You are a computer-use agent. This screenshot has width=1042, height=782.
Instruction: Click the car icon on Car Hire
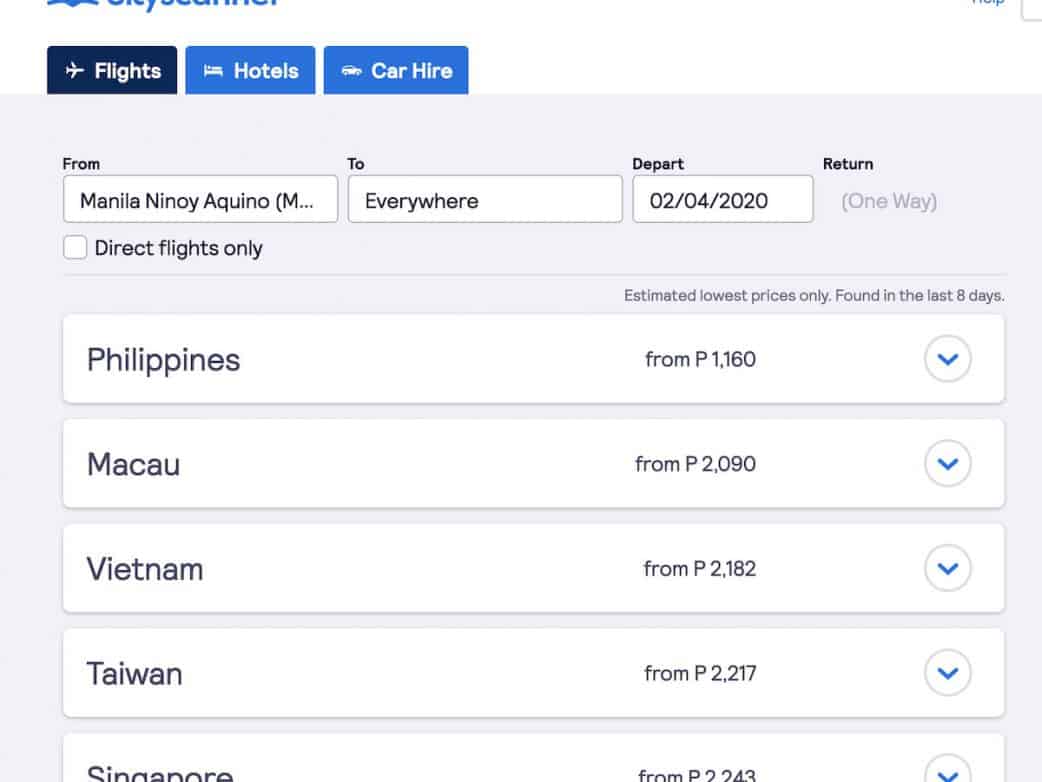(351, 71)
